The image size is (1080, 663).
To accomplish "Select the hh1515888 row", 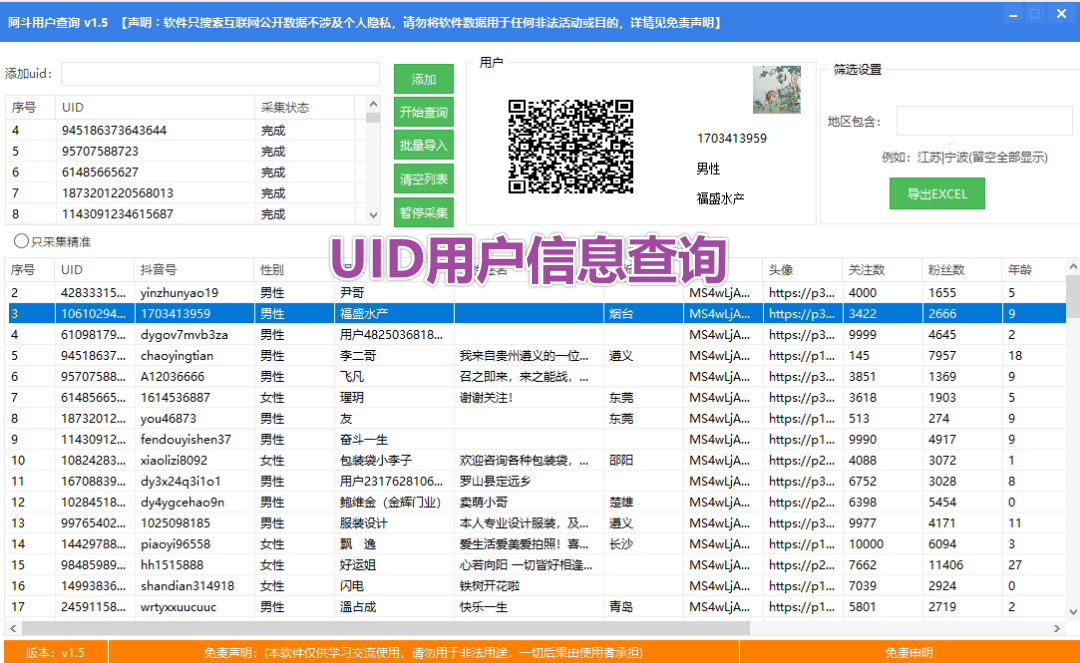I will coord(536,565).
